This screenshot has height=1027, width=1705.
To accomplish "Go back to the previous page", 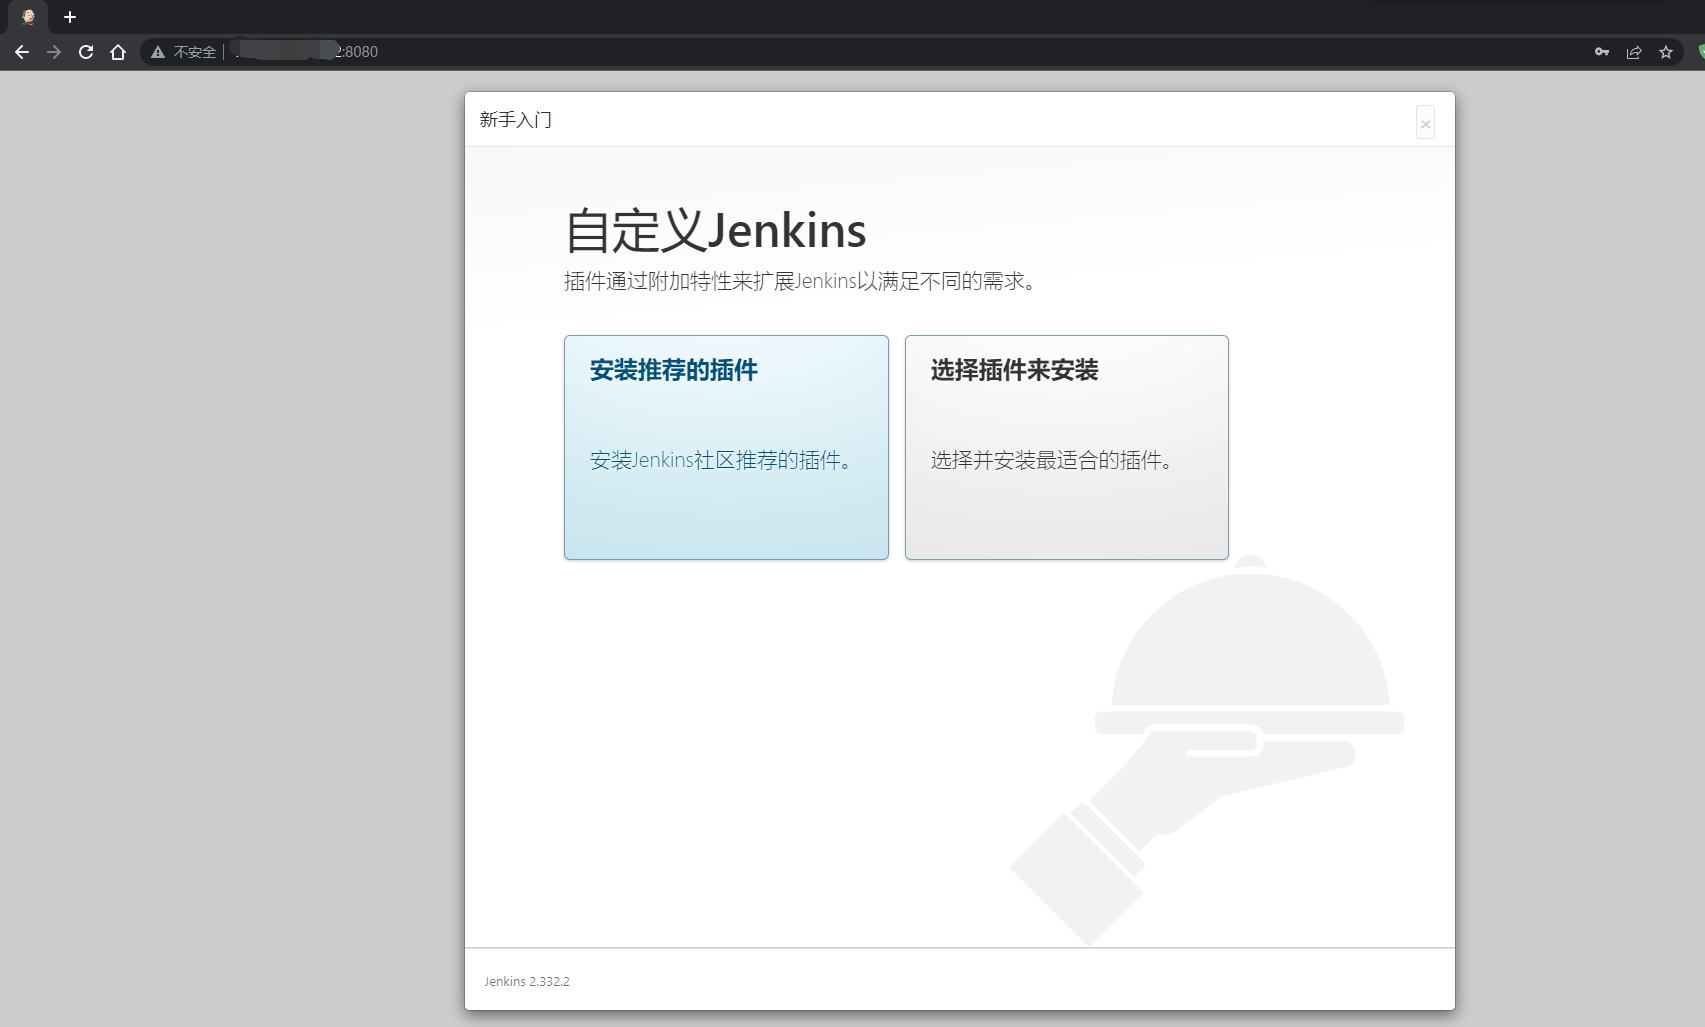I will 22,52.
